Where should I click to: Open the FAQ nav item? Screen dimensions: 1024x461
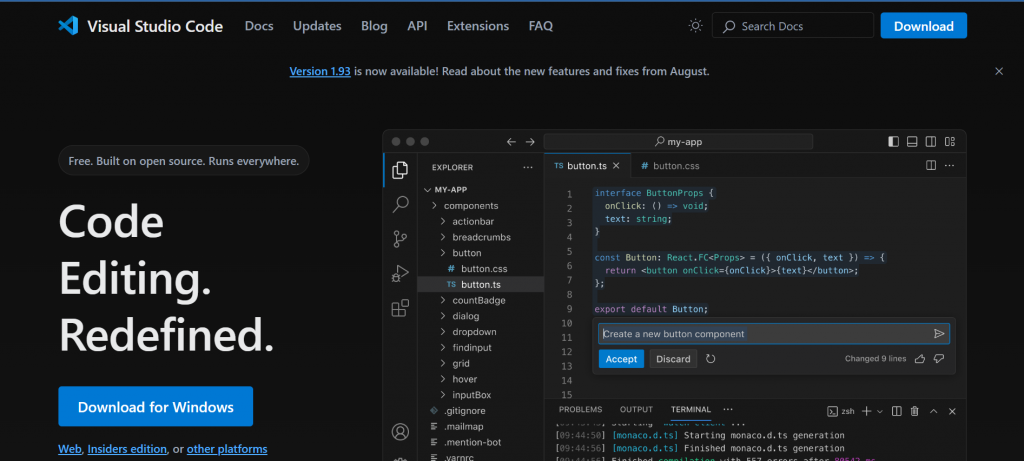coord(541,26)
